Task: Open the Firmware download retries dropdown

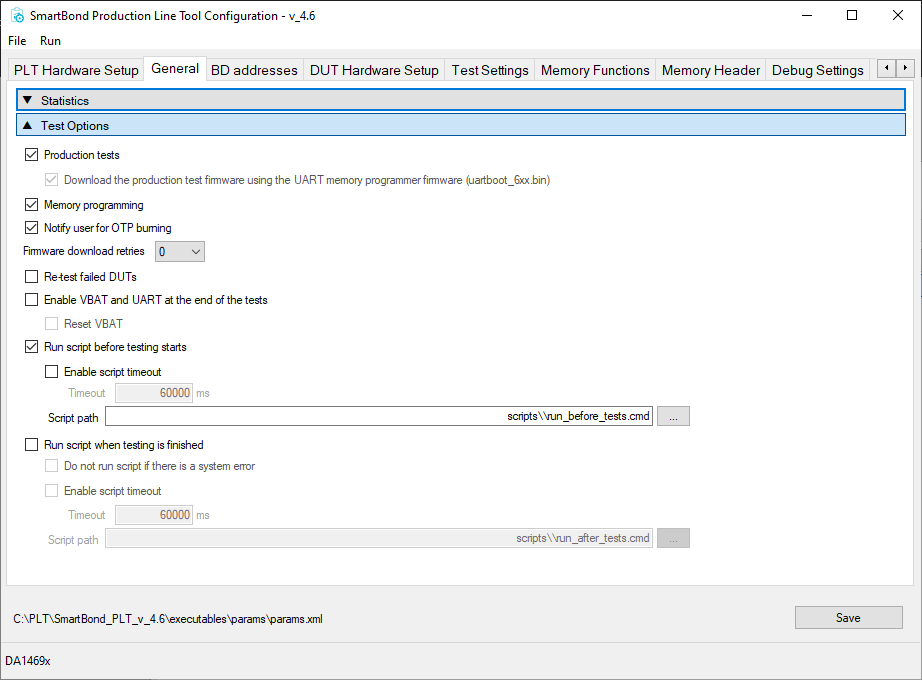Action: click(180, 252)
